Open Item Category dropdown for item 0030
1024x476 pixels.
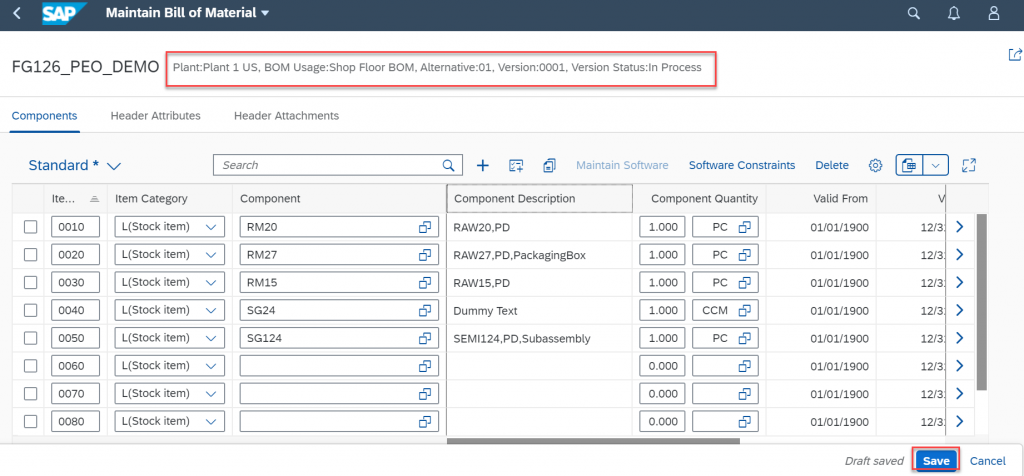[211, 283]
